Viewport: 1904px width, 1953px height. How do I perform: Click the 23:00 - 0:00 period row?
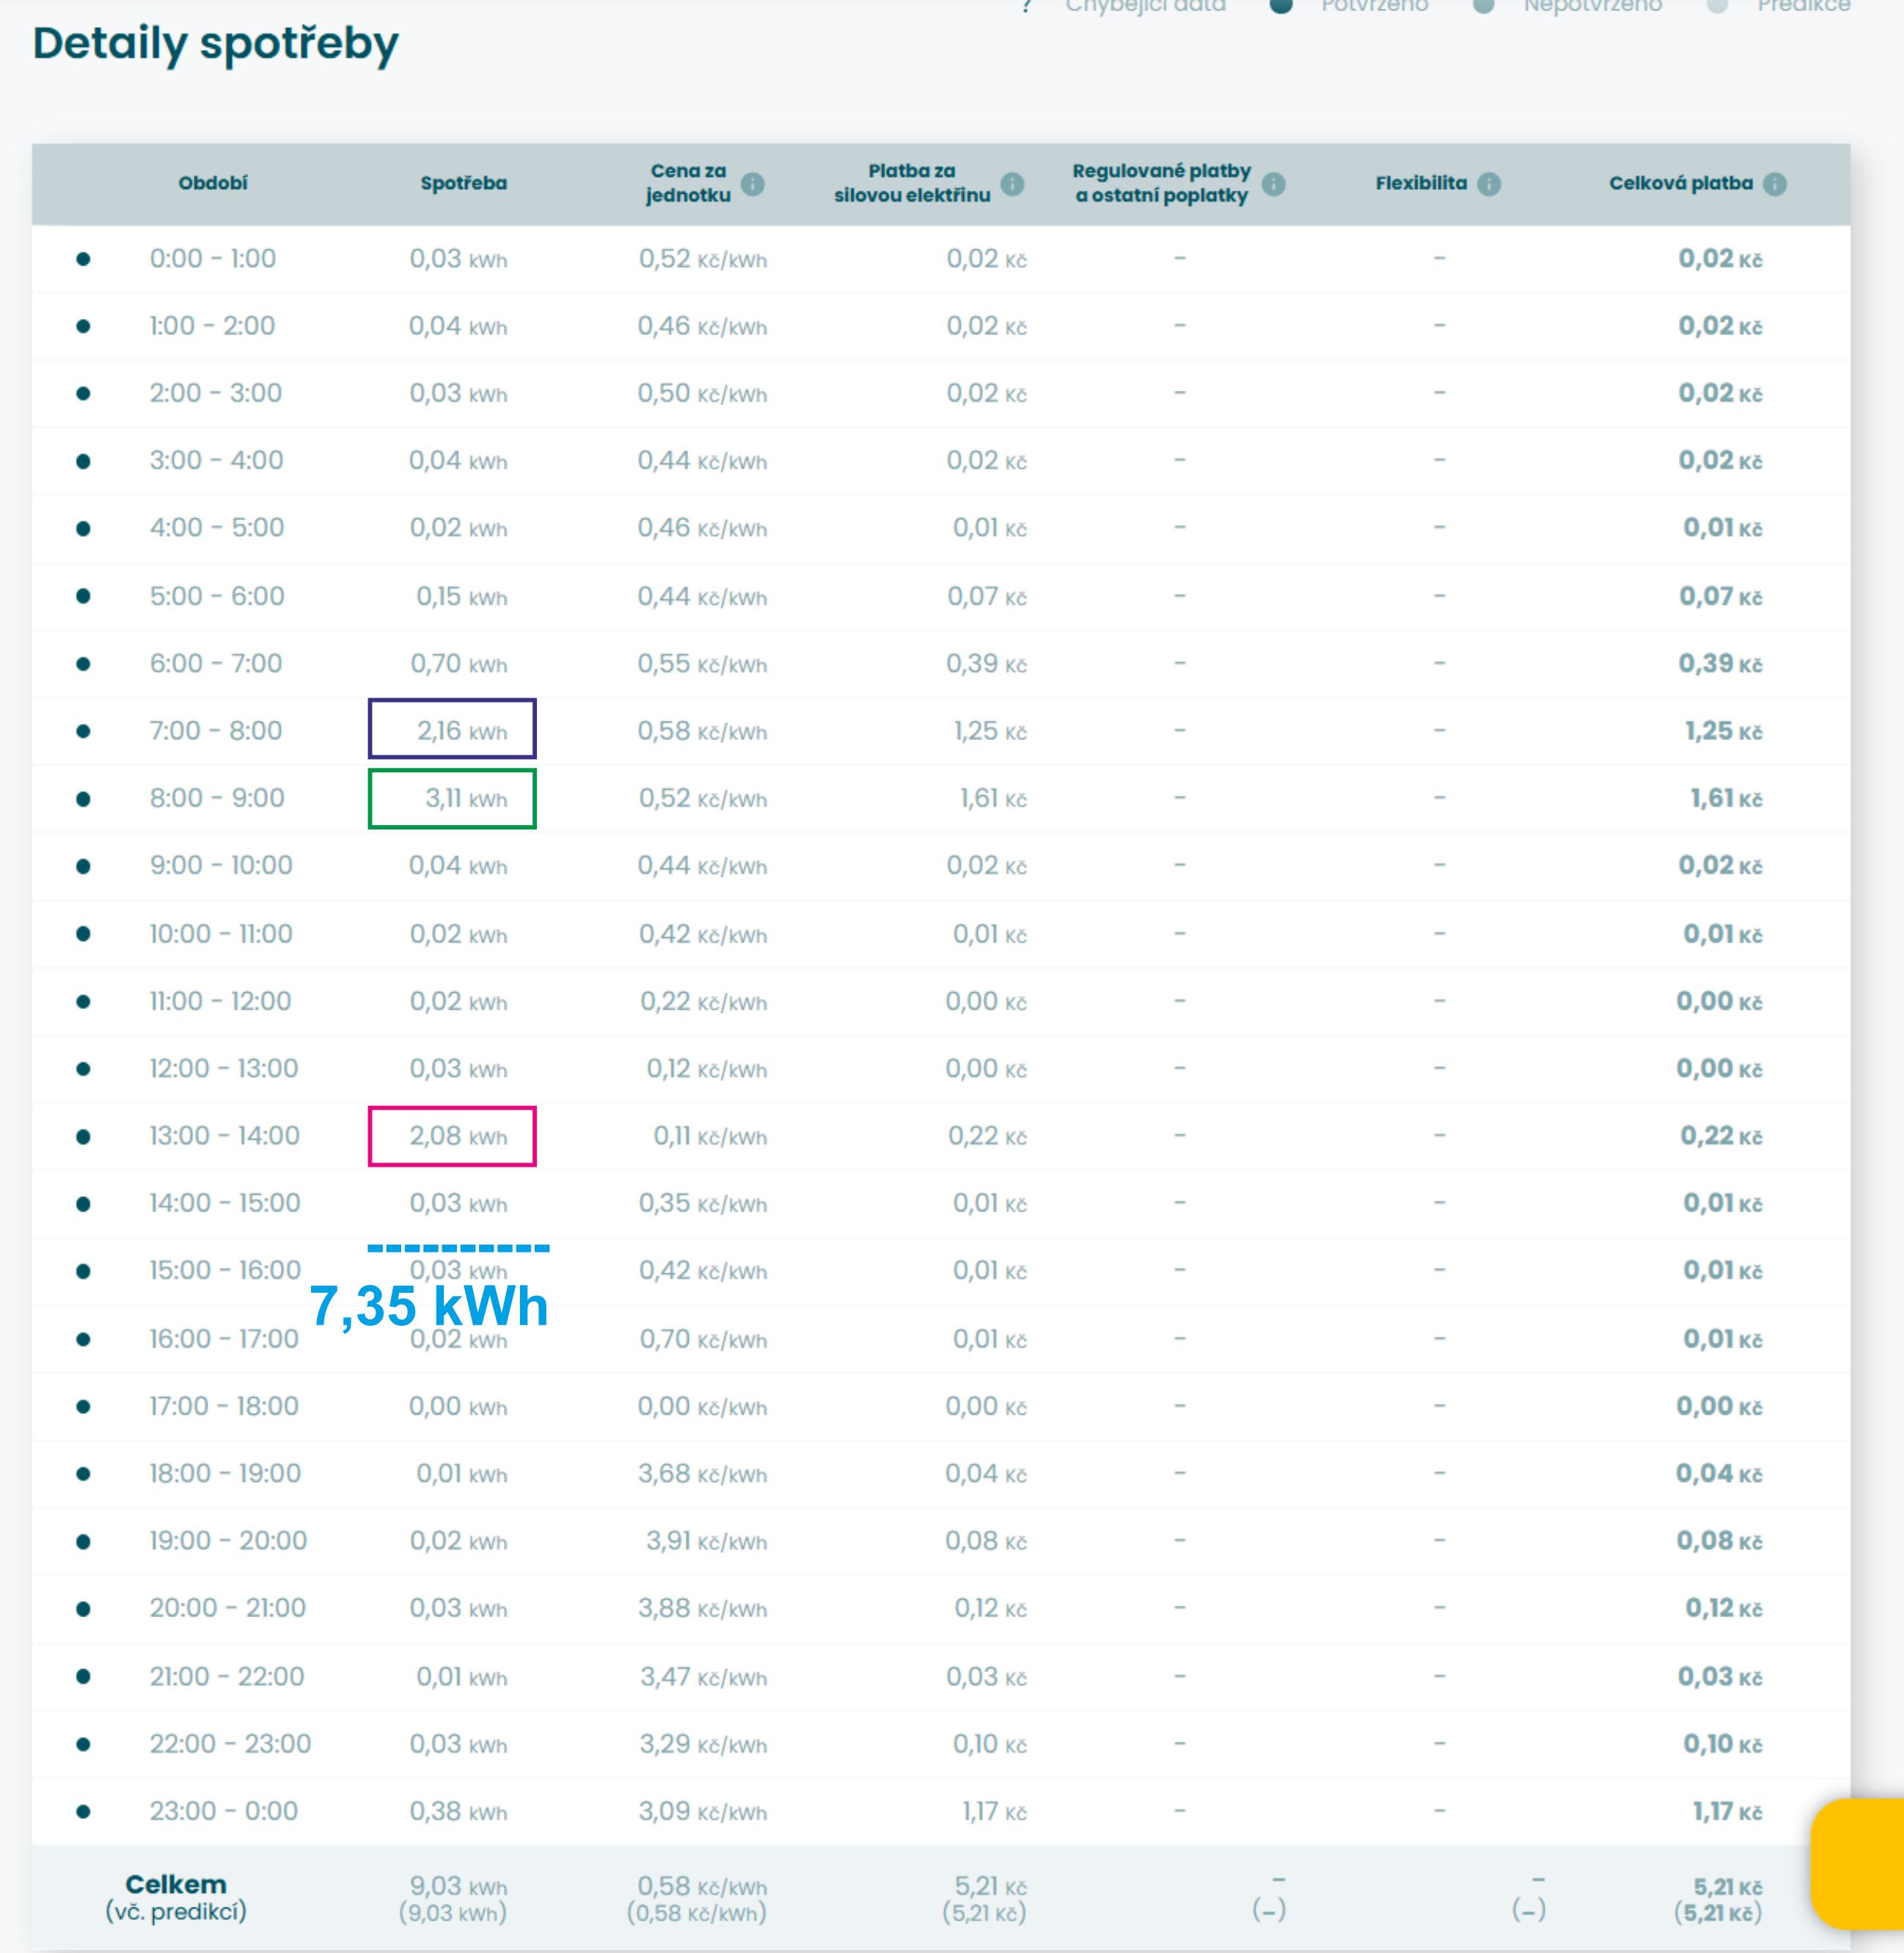(224, 1811)
